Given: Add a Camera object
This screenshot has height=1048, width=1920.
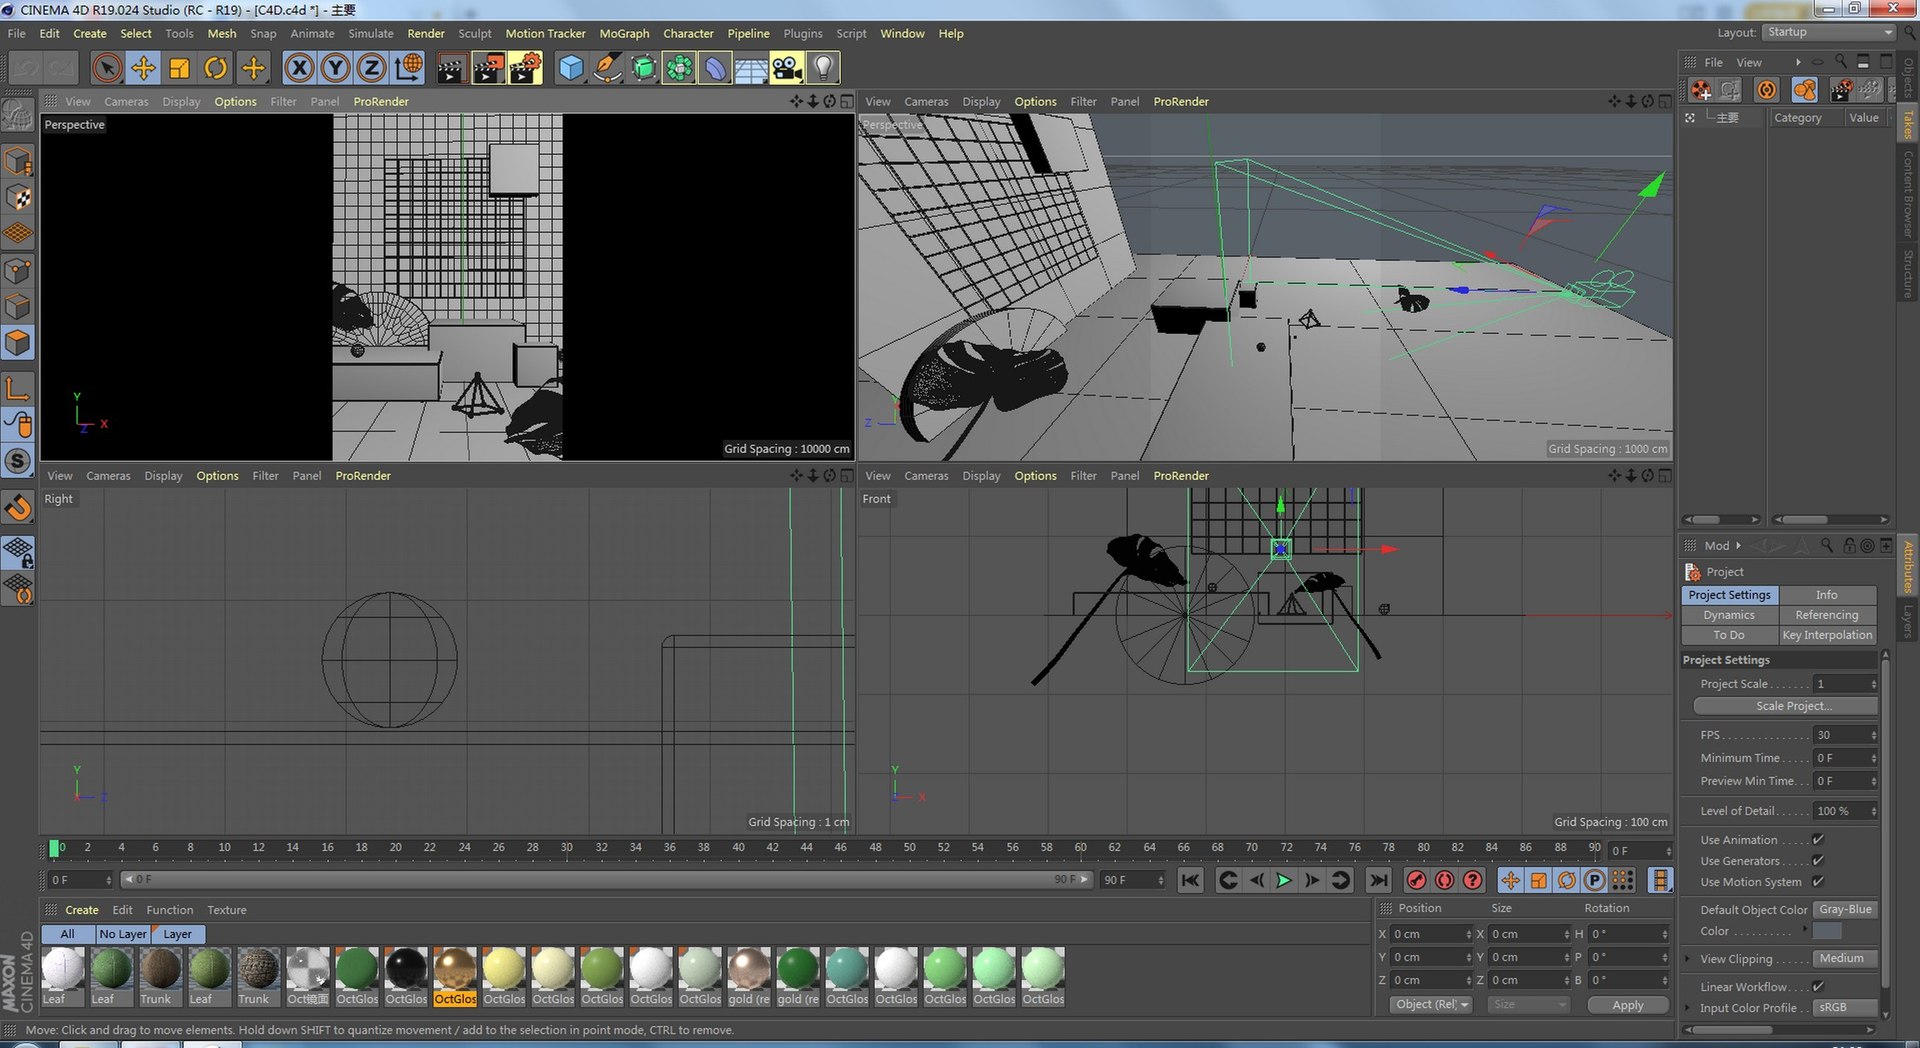Looking at the screenshot, I should [x=787, y=68].
